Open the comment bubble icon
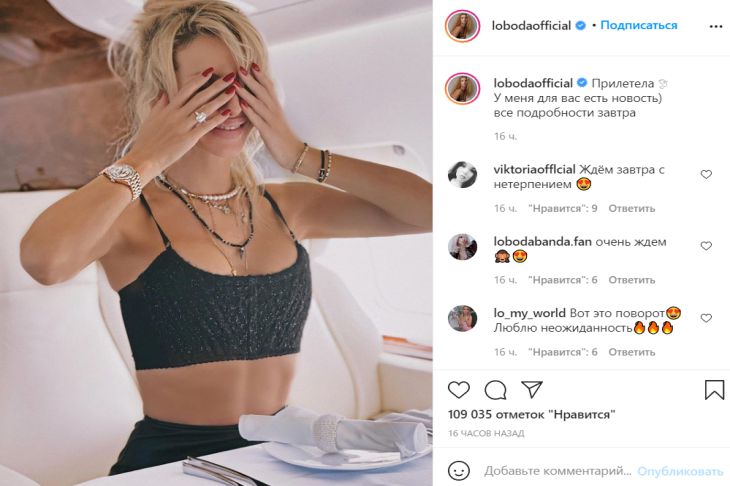The height and width of the screenshot is (486, 730). (495, 390)
